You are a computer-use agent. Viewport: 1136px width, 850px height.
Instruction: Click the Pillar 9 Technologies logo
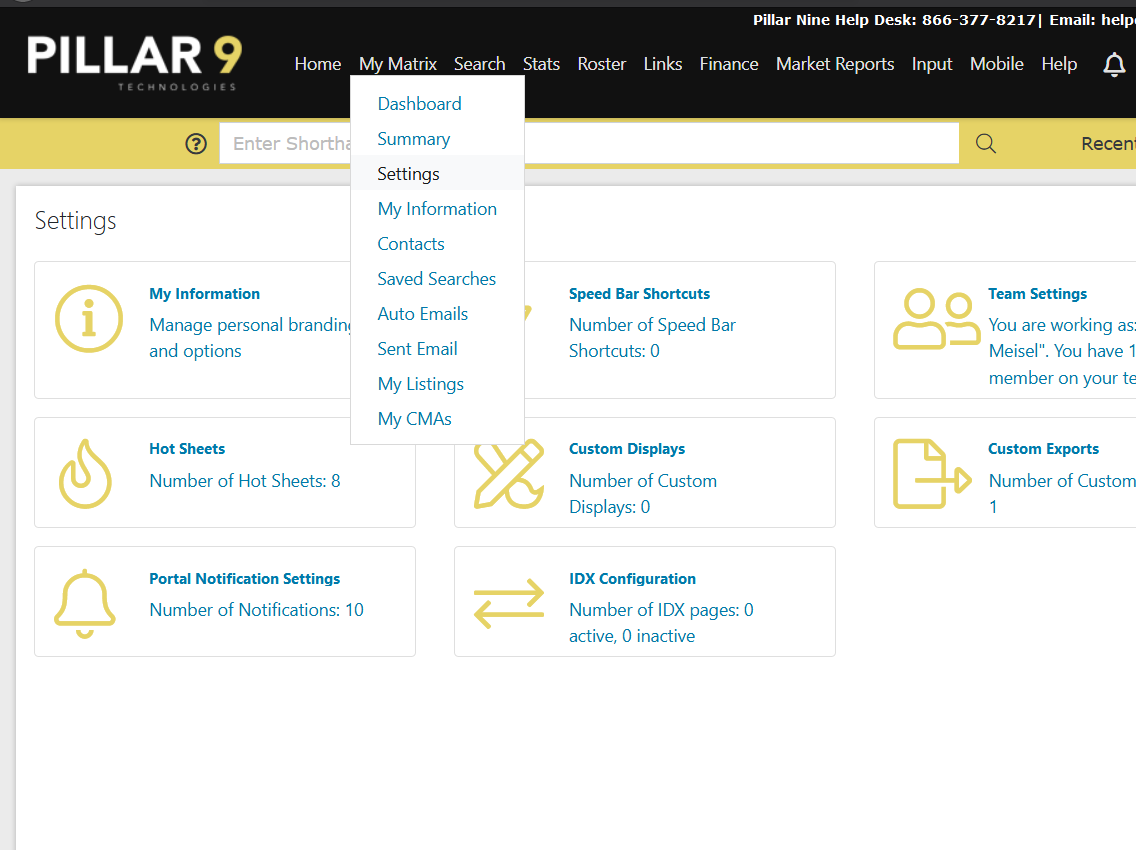tap(135, 62)
